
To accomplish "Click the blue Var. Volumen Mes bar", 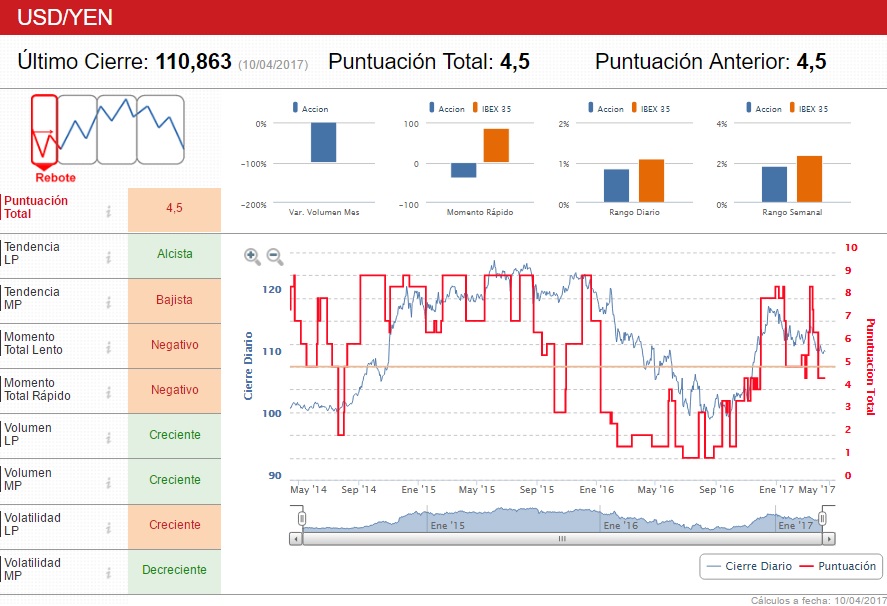I will pos(324,143).
